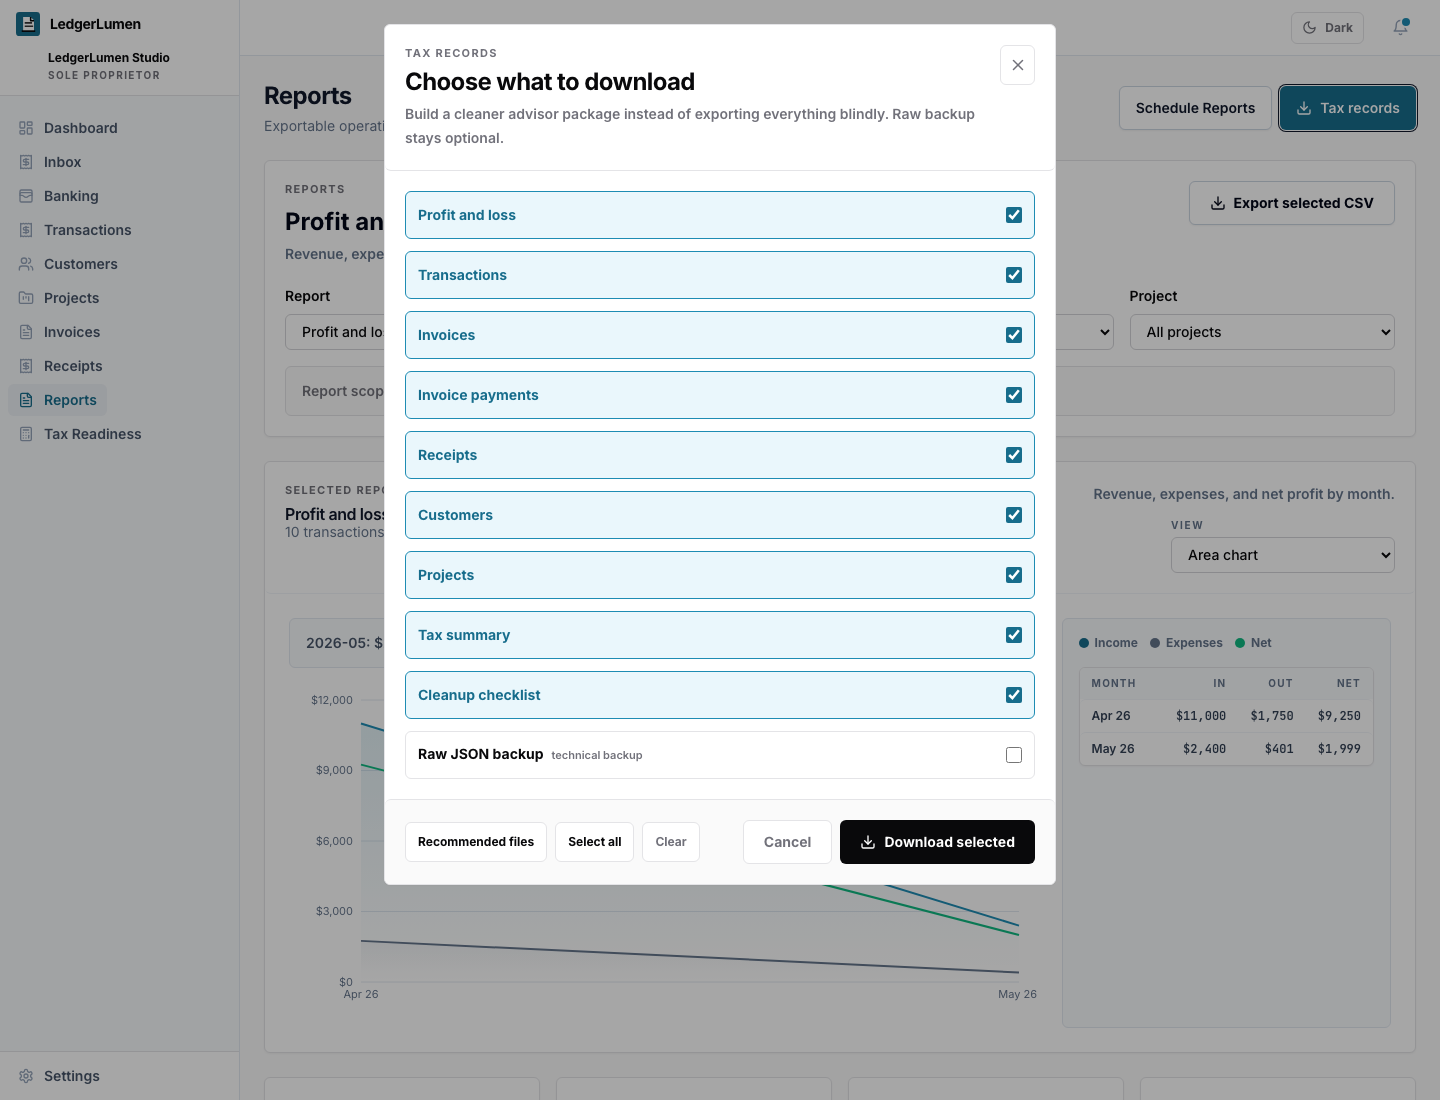This screenshot has width=1440, height=1100.
Task: Click the Clear button
Action: coord(671,842)
